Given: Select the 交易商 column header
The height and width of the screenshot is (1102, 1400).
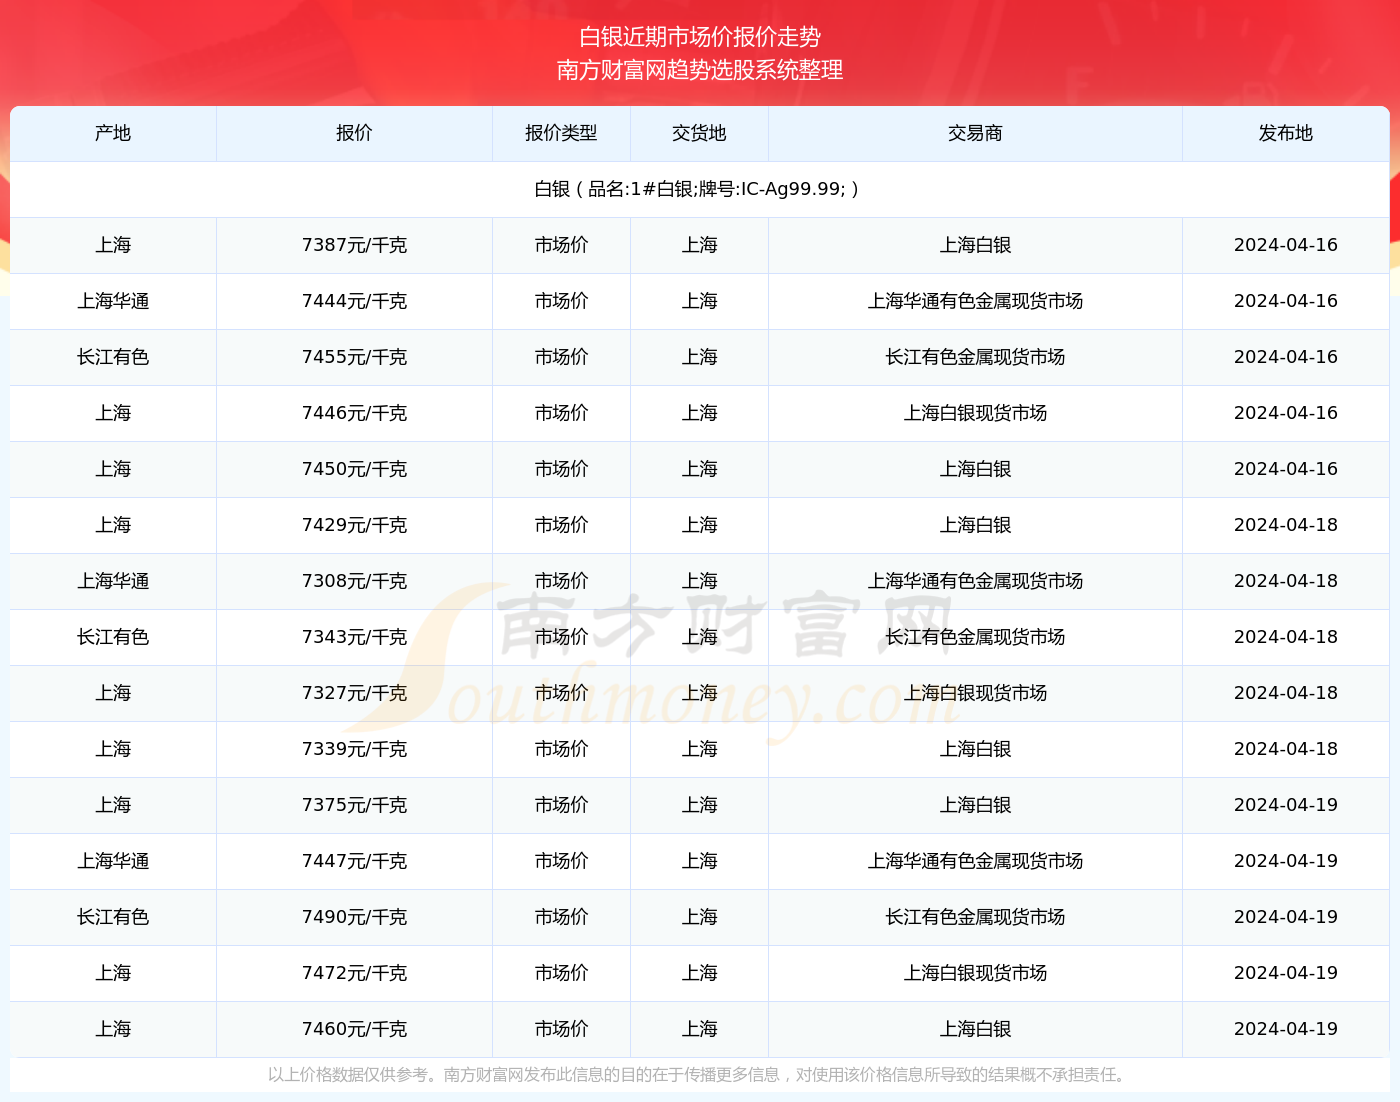Looking at the screenshot, I should click(x=975, y=133).
